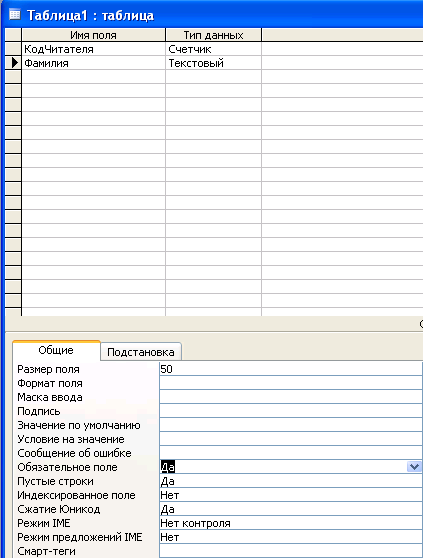
Task: Click the Обязательное поле property label
Action: [x=67, y=467]
